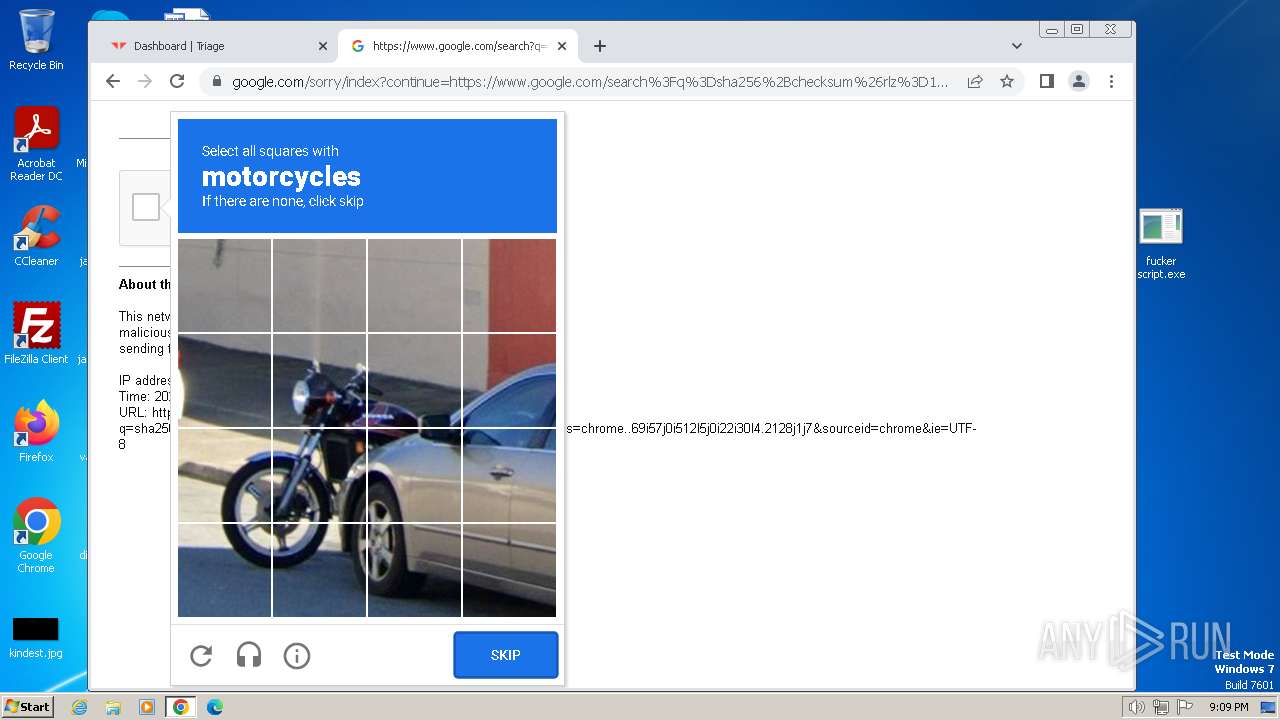Get an audio challenge via headphones icon
The width and height of the screenshot is (1280, 720).
[x=249, y=655]
